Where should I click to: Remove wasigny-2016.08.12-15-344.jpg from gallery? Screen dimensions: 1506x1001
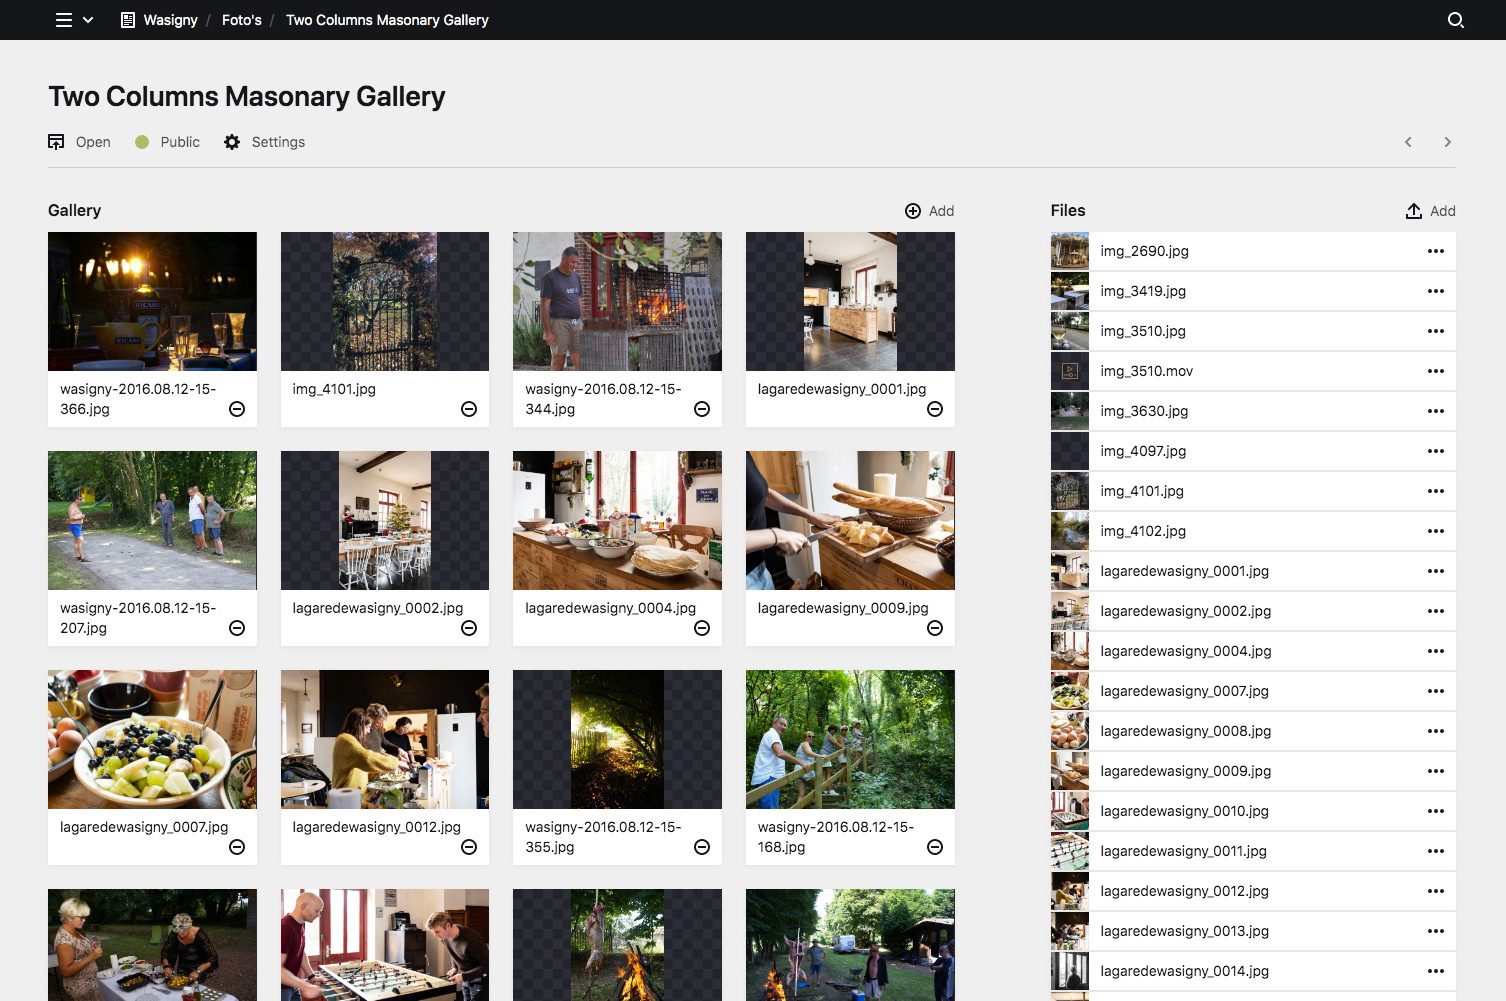pyautogui.click(x=702, y=409)
